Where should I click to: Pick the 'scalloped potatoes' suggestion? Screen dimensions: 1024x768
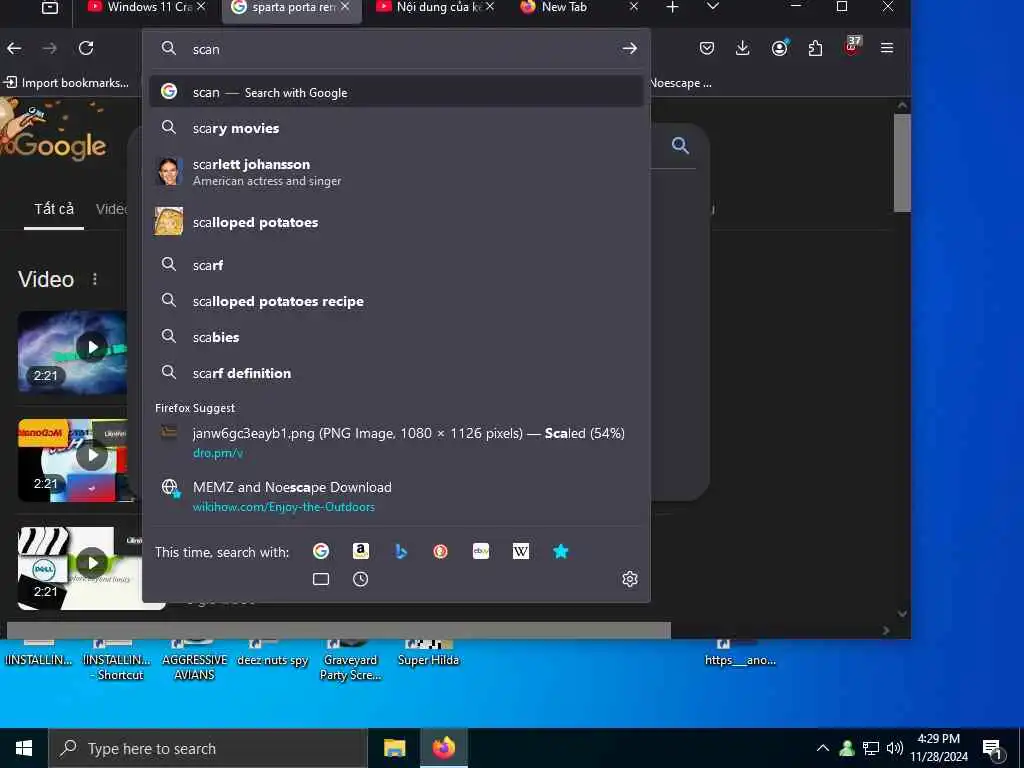click(x=396, y=222)
